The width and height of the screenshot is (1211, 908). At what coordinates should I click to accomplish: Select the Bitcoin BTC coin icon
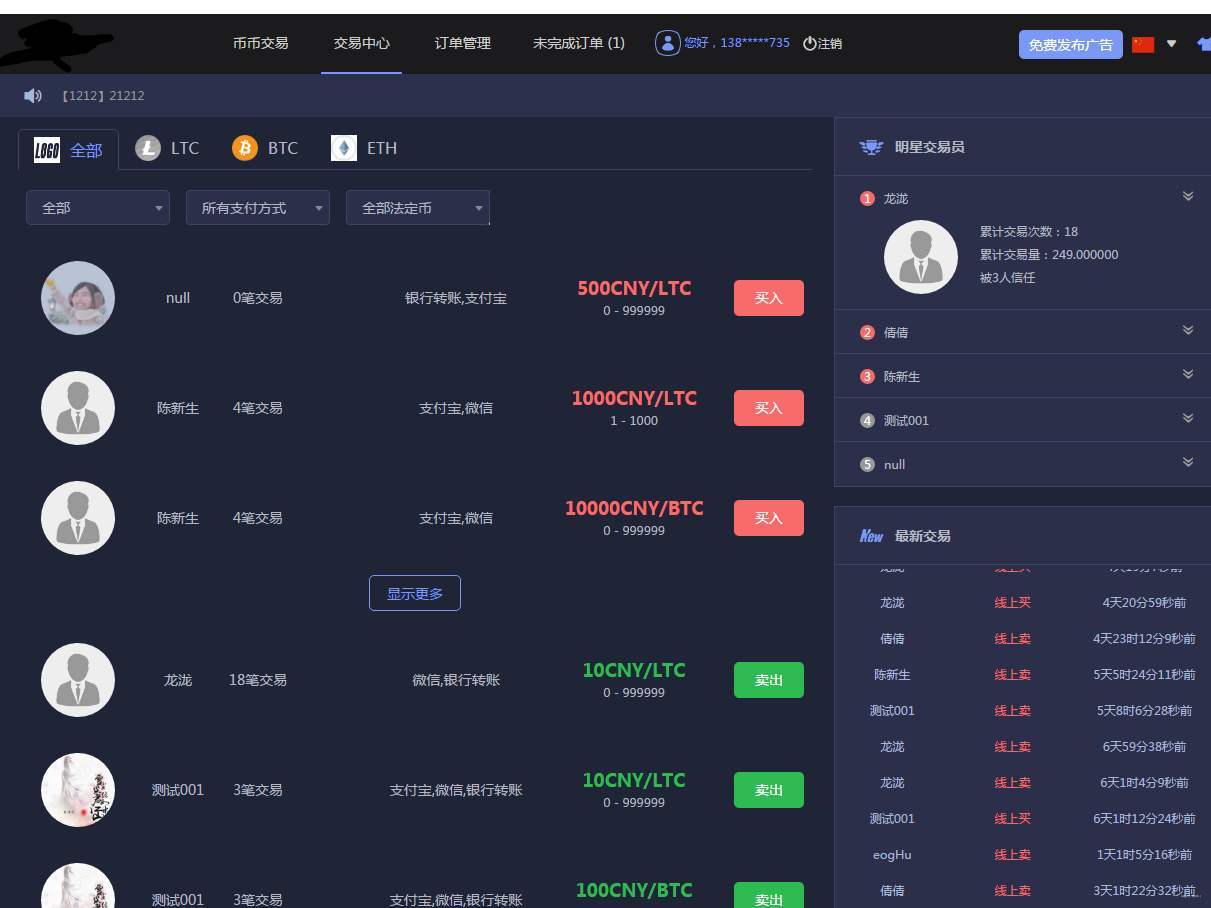tap(245, 149)
